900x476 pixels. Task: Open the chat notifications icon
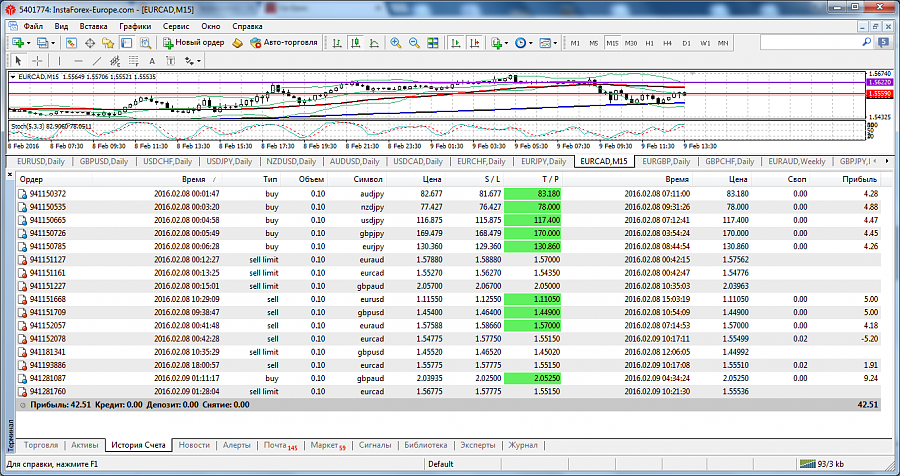pyautogui.click(x=882, y=42)
